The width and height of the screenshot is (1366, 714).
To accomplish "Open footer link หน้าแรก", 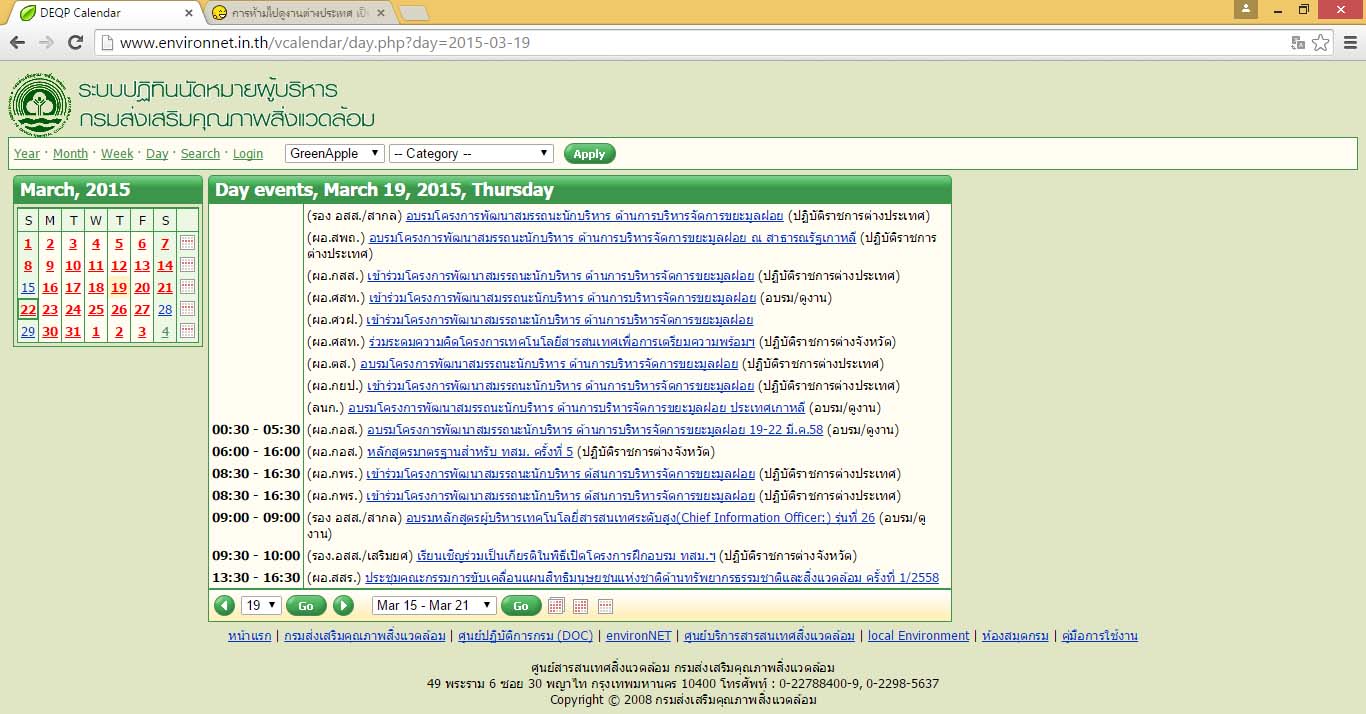I will pyautogui.click(x=249, y=636).
